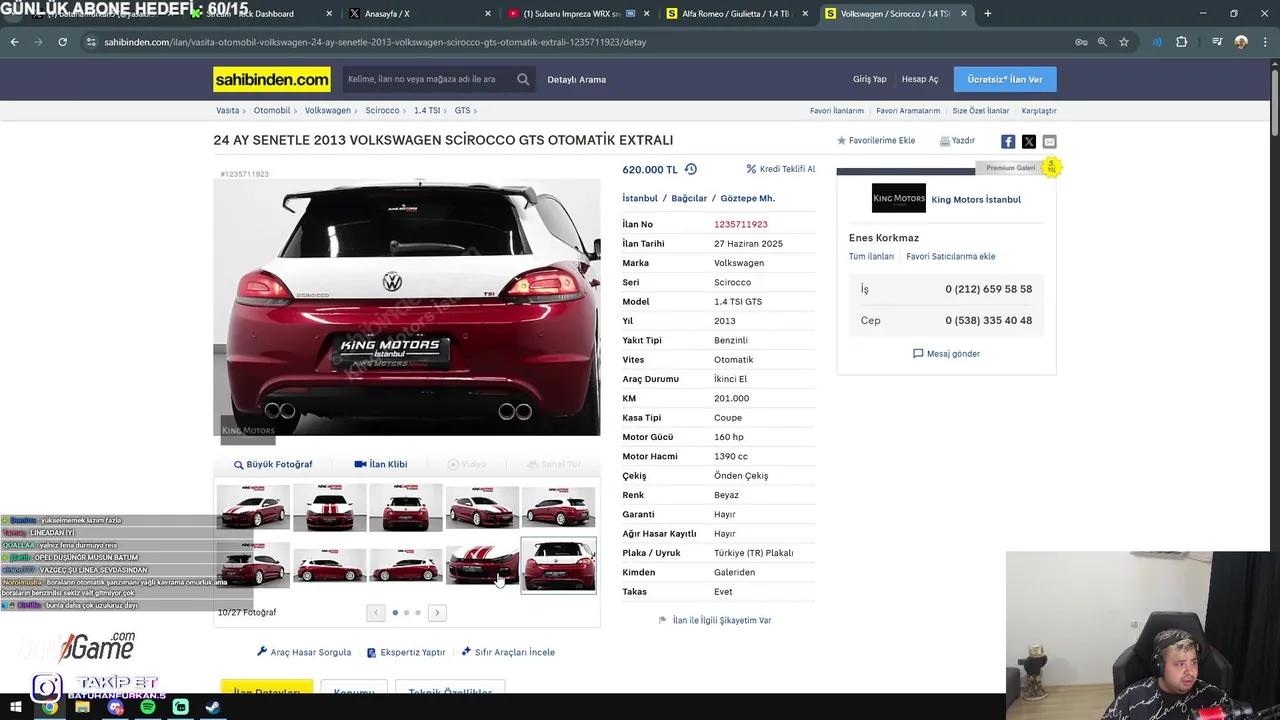Open the Otomobil breadcrumb

[x=272, y=111]
